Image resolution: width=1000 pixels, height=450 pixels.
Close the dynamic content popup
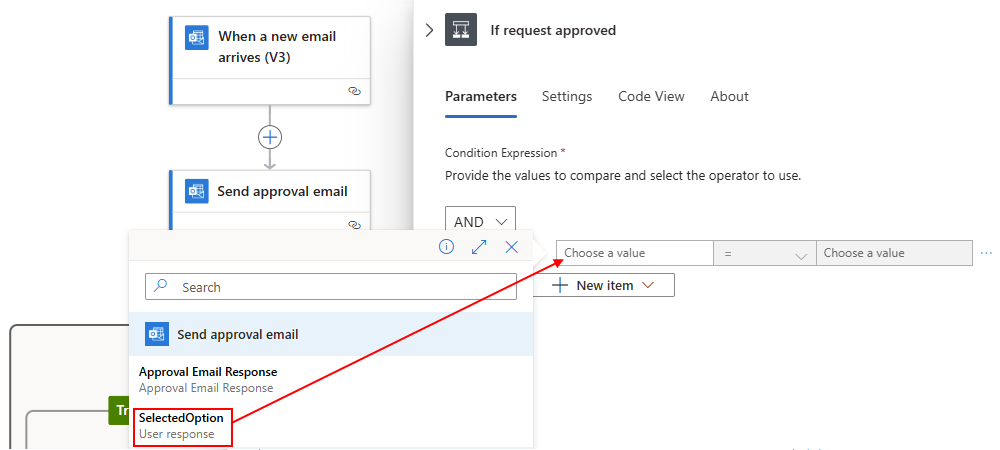(x=511, y=247)
